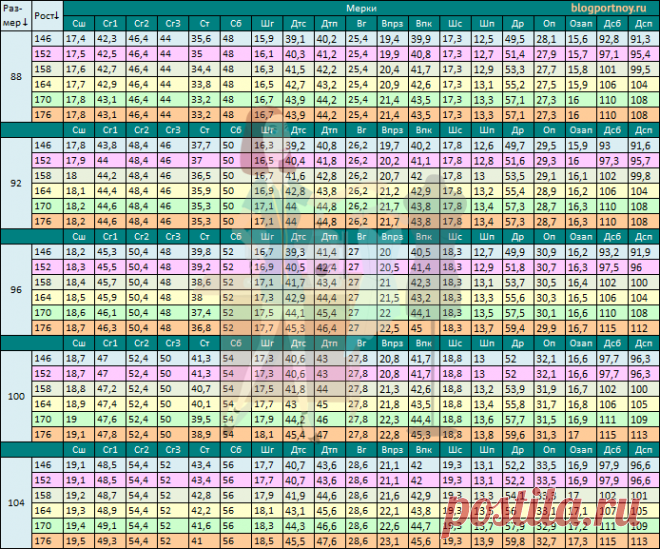
Task: Click Ст value 40,7 in size 100 row 158
Action: pyautogui.click(x=204, y=389)
